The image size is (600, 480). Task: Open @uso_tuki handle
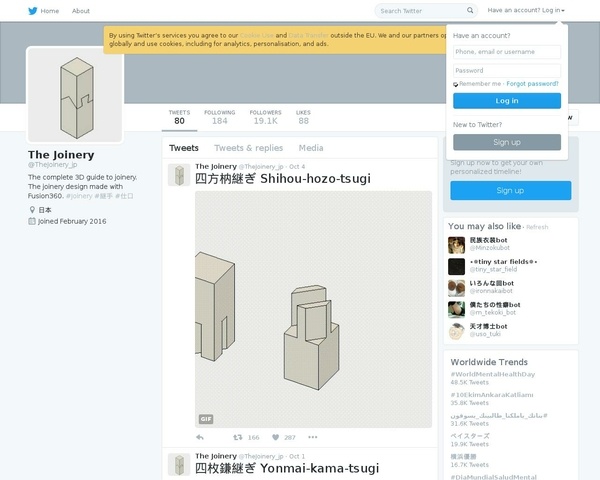click(x=485, y=334)
